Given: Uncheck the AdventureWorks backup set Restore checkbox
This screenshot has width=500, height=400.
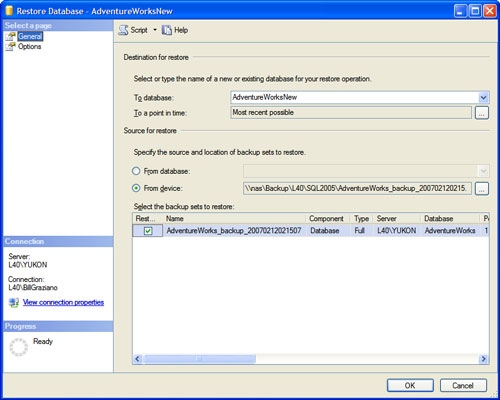Looking at the screenshot, I should click(148, 231).
